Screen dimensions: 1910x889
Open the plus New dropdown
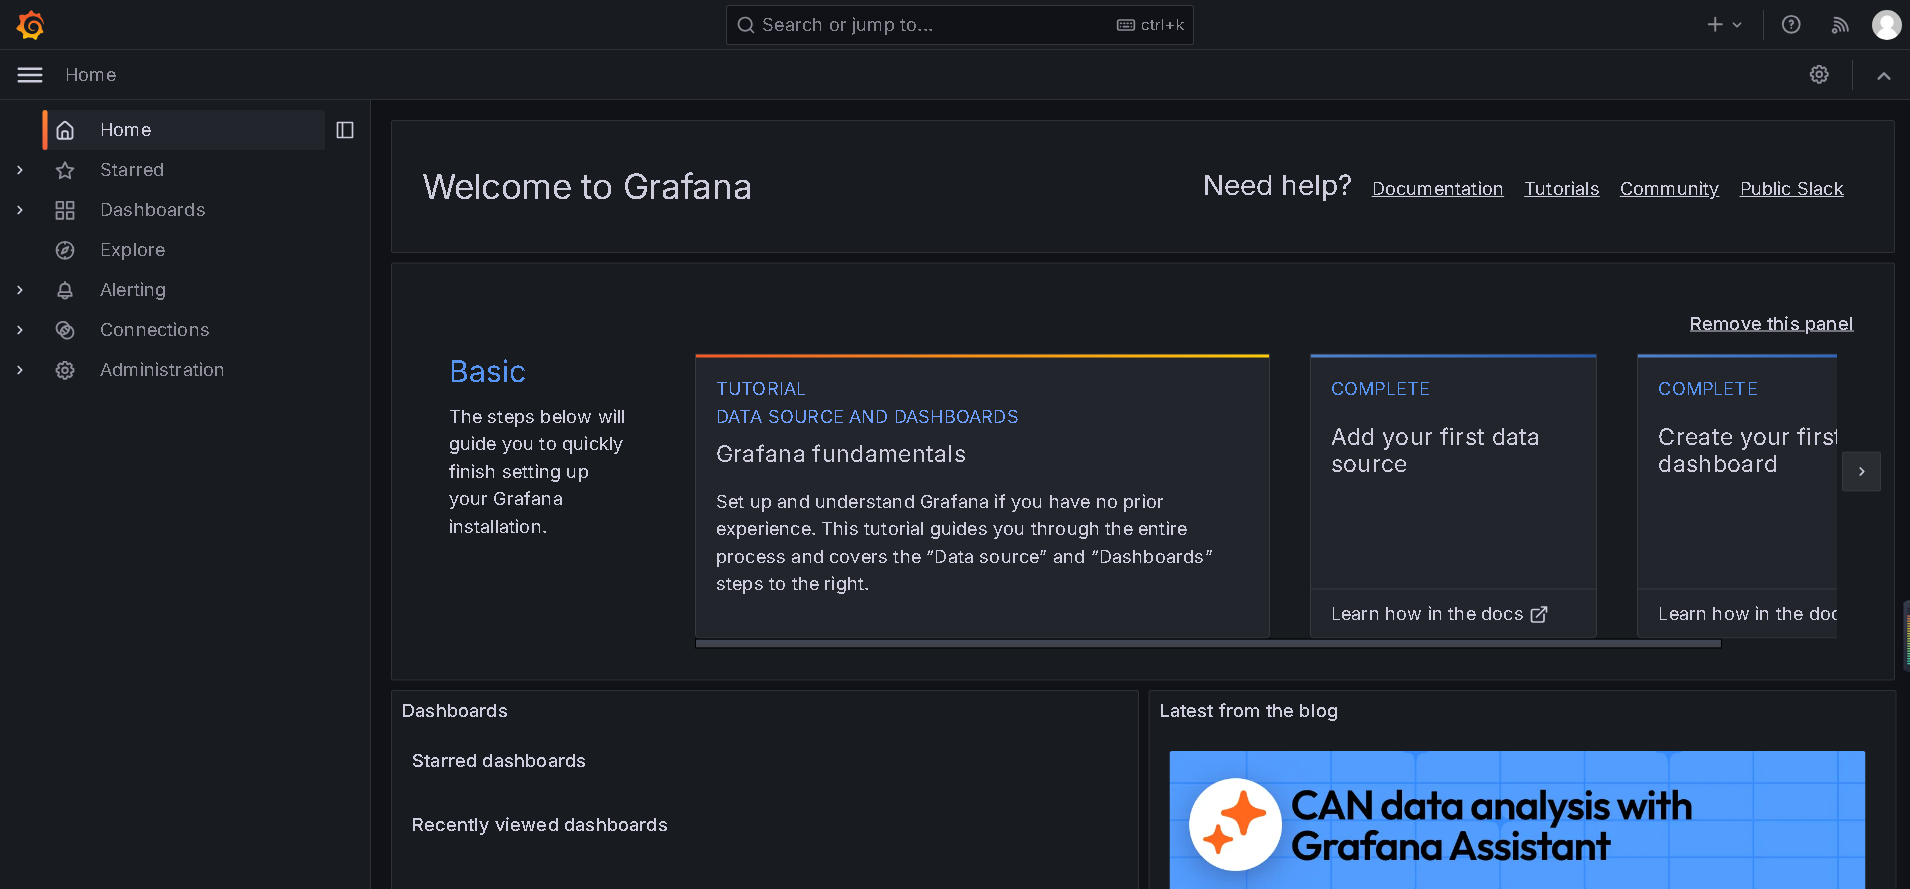[x=1724, y=25]
